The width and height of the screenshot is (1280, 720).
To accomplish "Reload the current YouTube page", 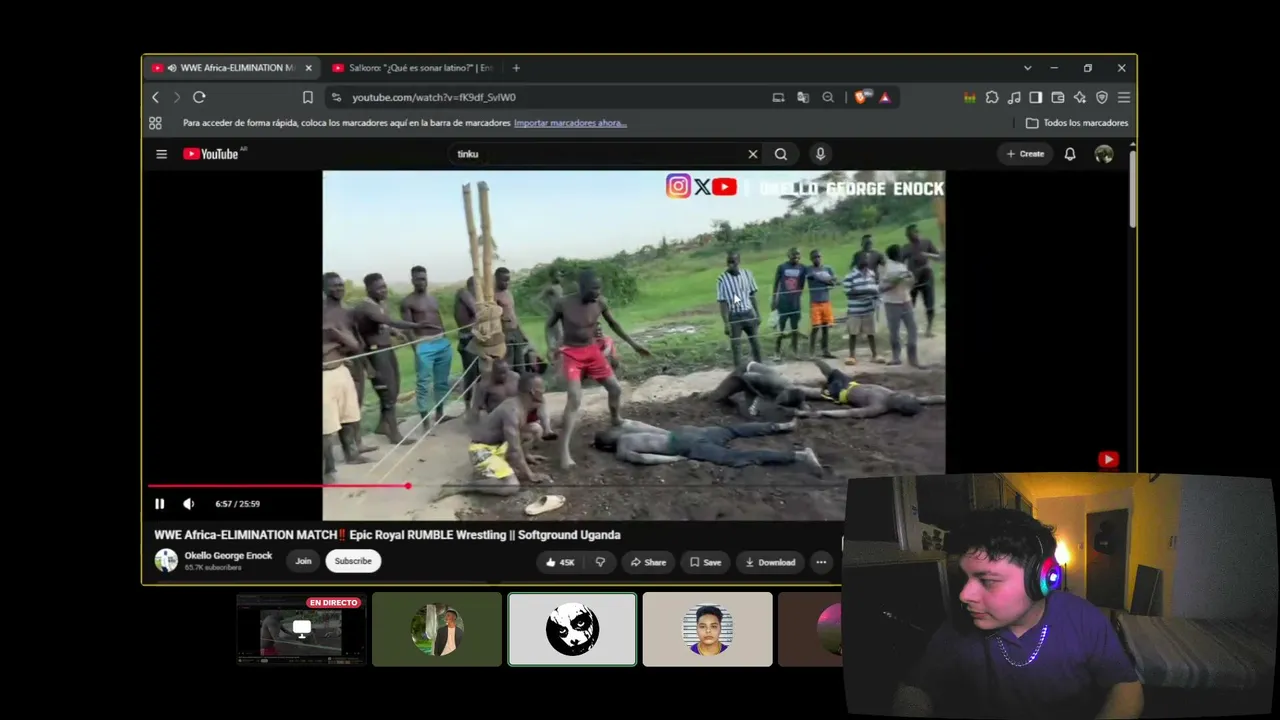I will tap(199, 97).
